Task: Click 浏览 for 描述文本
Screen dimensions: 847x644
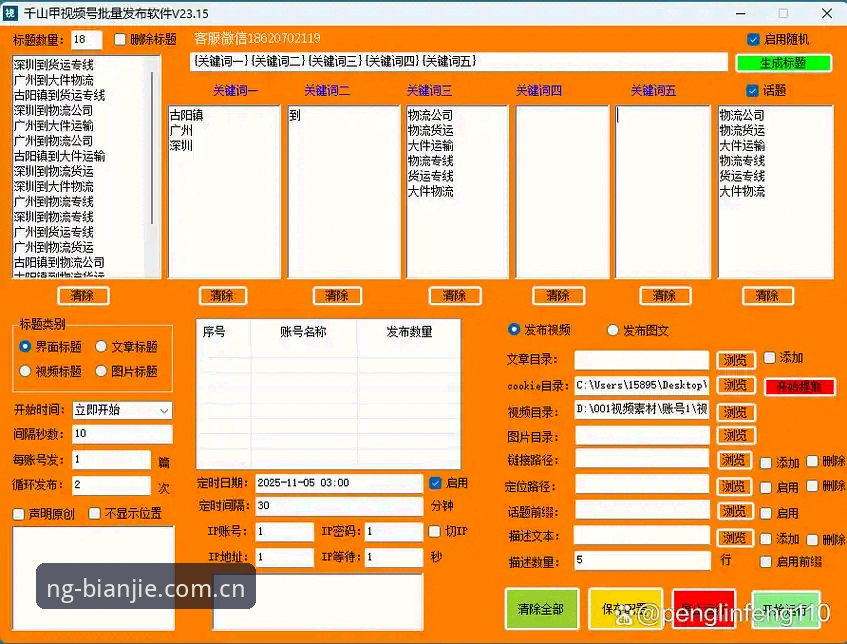Action: coord(734,538)
